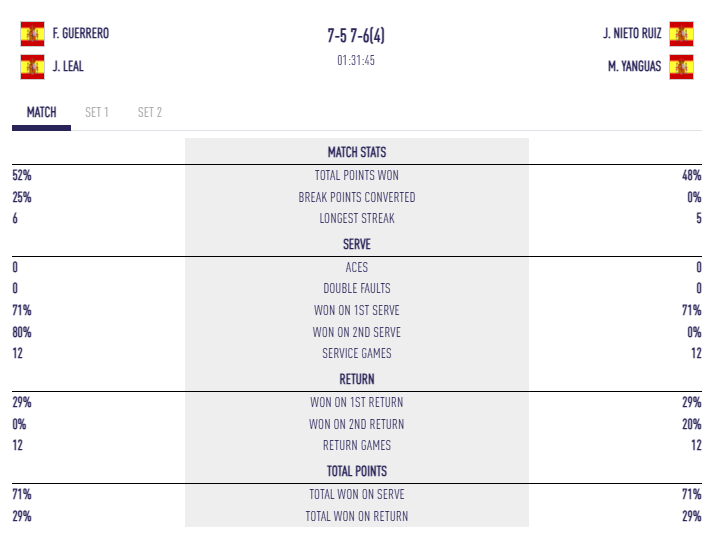This screenshot has width=708, height=539.
Task: Click the Total Won on Serve label
Action: [x=357, y=494]
